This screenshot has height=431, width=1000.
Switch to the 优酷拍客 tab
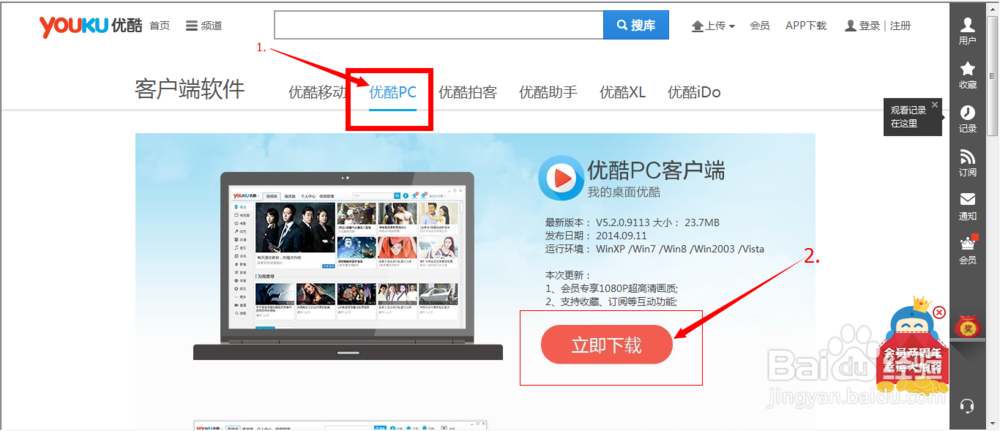click(x=467, y=92)
